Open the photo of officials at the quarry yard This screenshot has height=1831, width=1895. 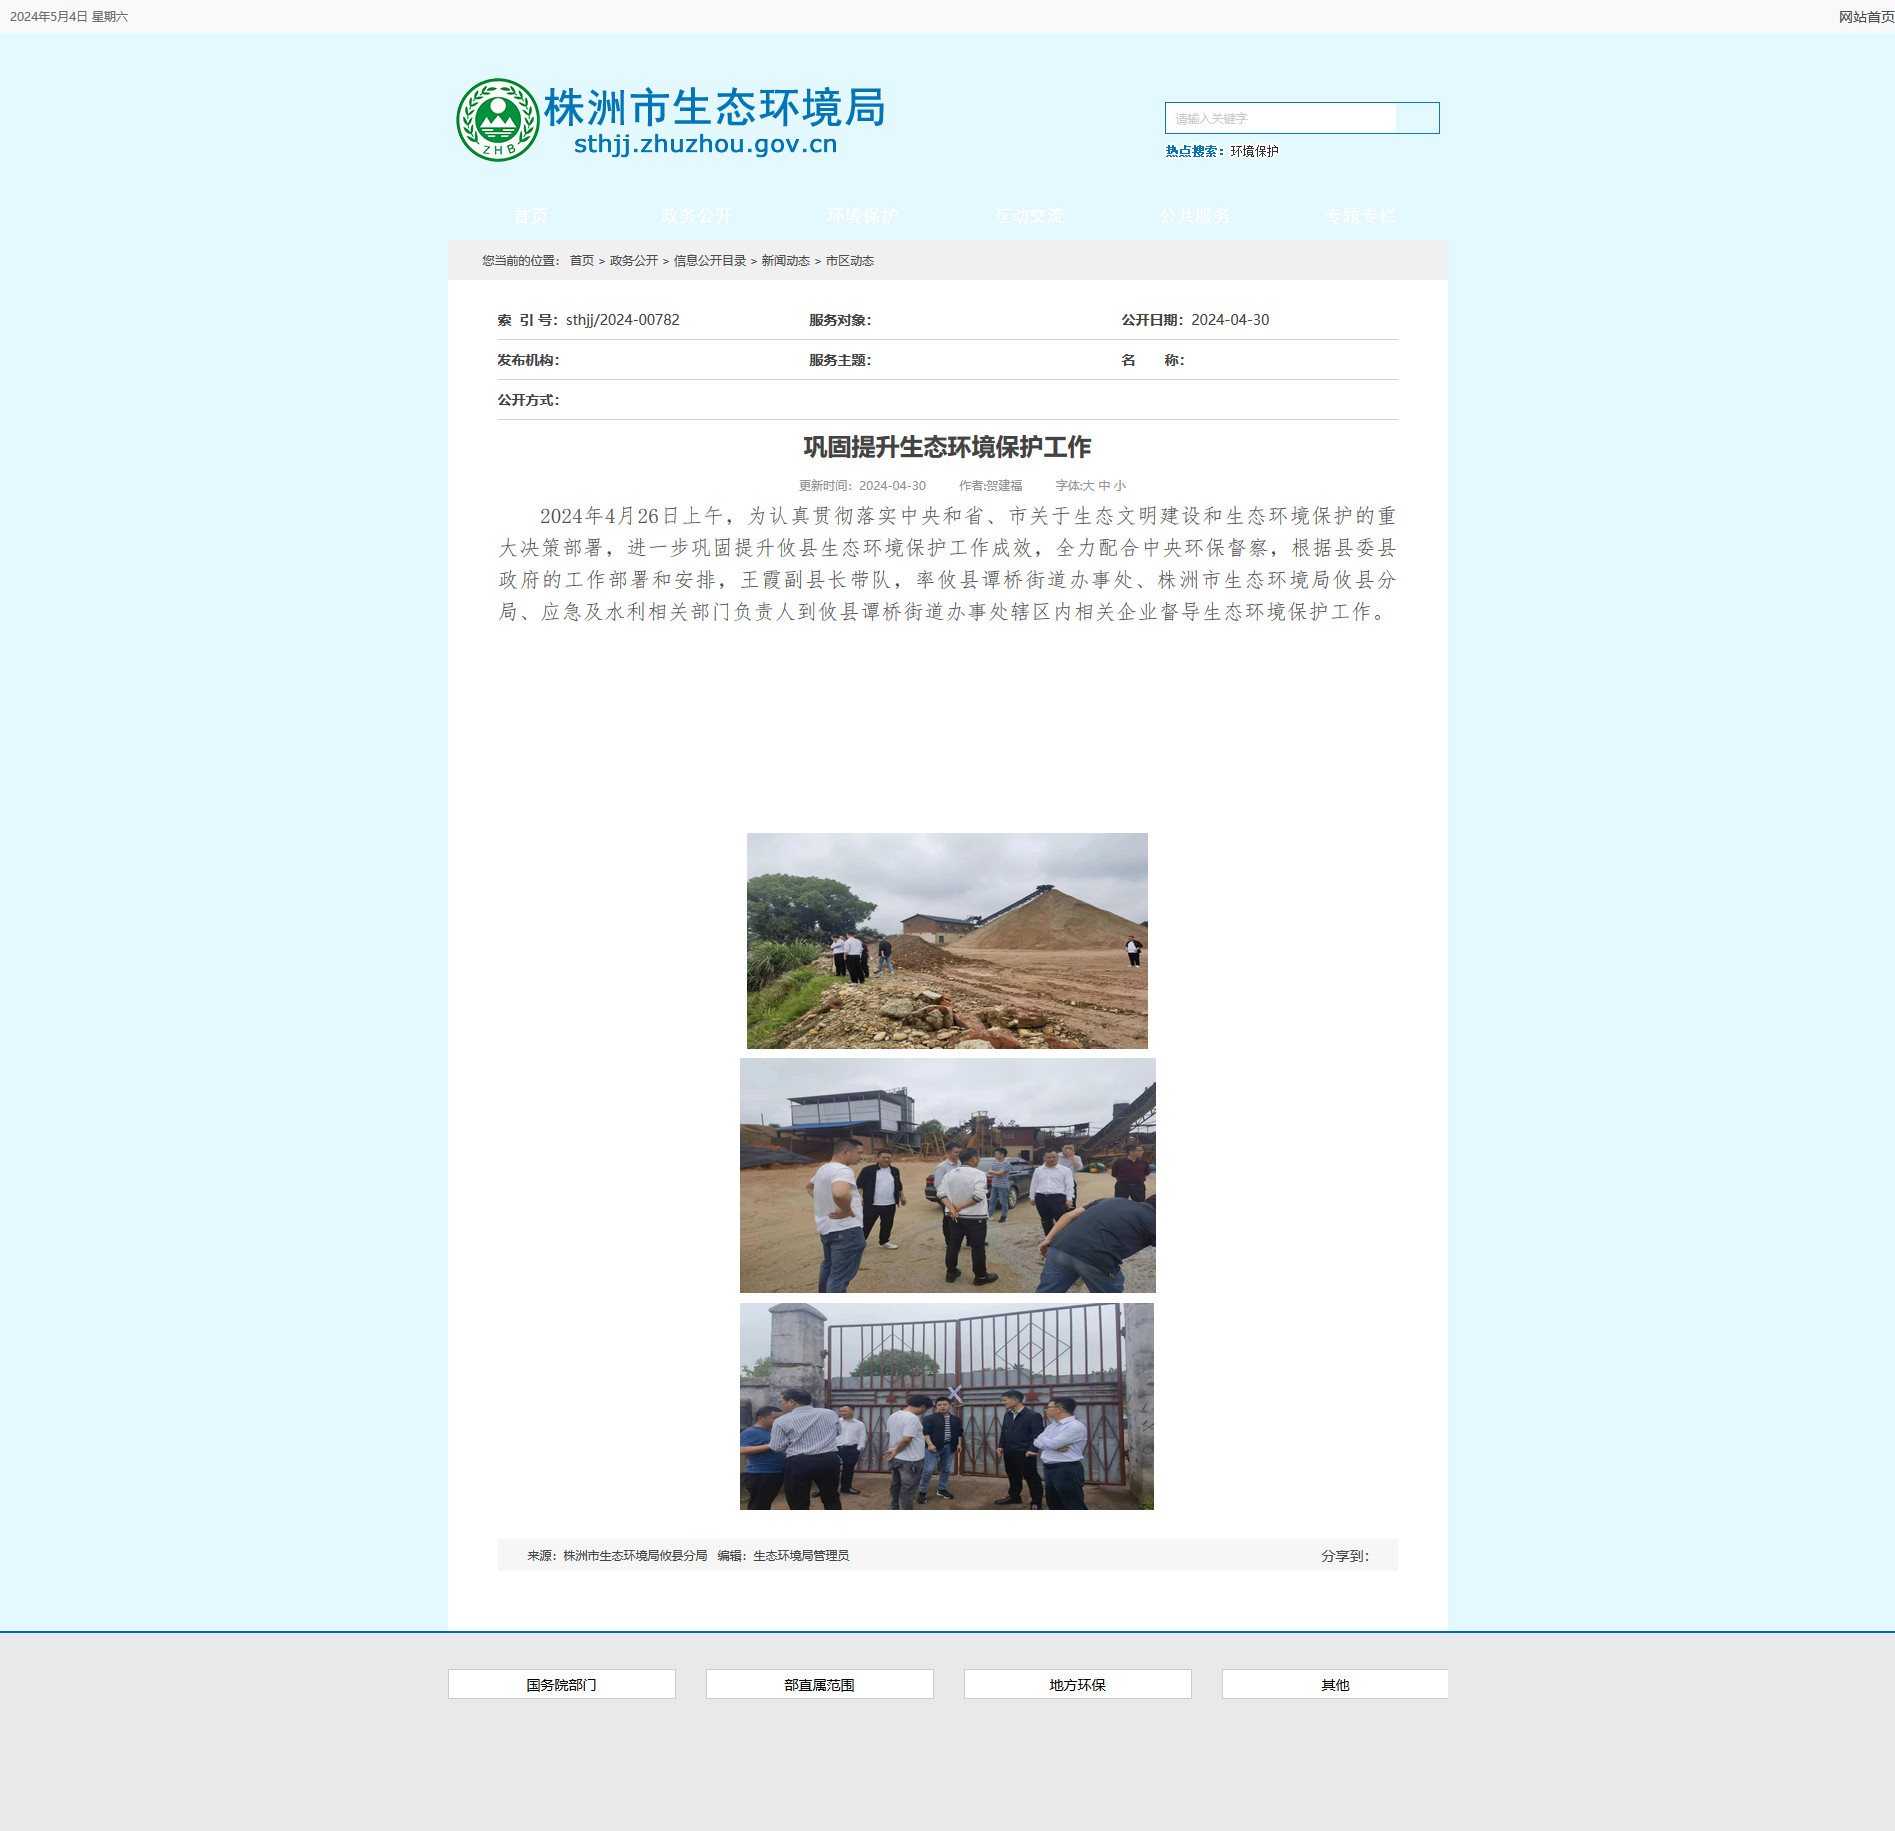pyautogui.click(x=948, y=1176)
